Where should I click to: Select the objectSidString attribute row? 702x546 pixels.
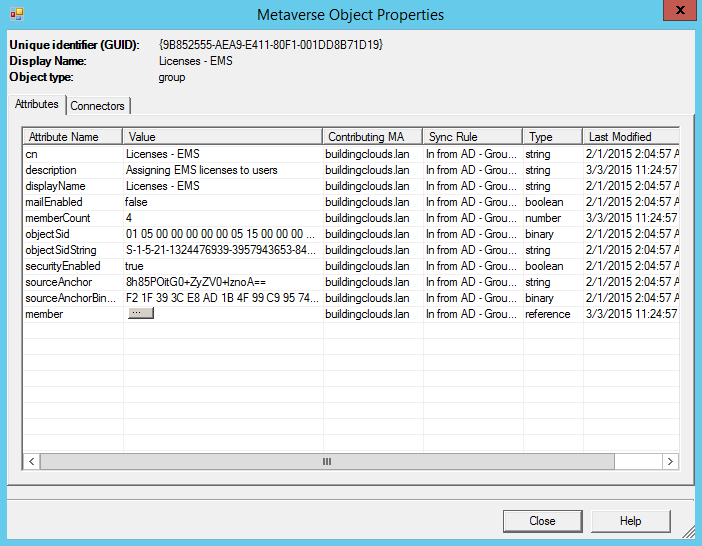pos(61,250)
